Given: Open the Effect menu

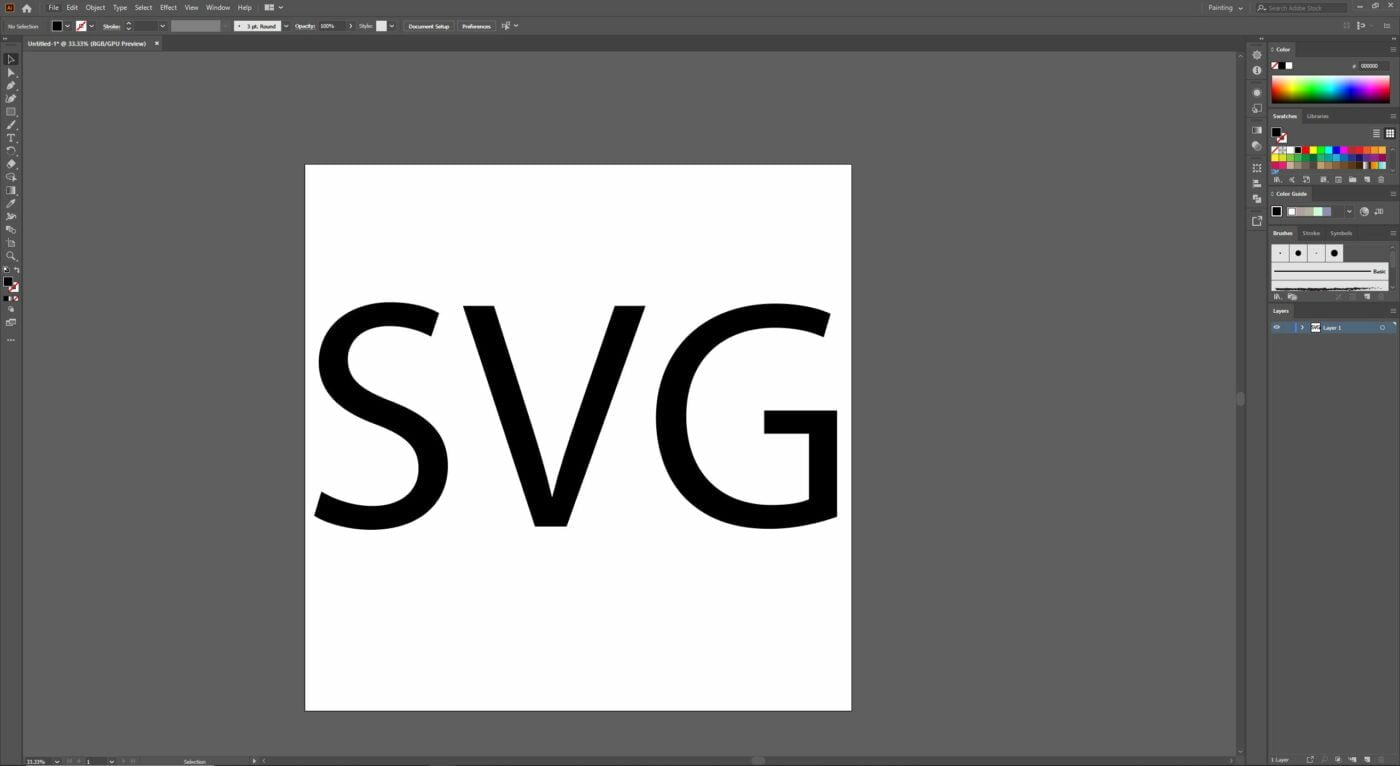Looking at the screenshot, I should coord(168,7).
